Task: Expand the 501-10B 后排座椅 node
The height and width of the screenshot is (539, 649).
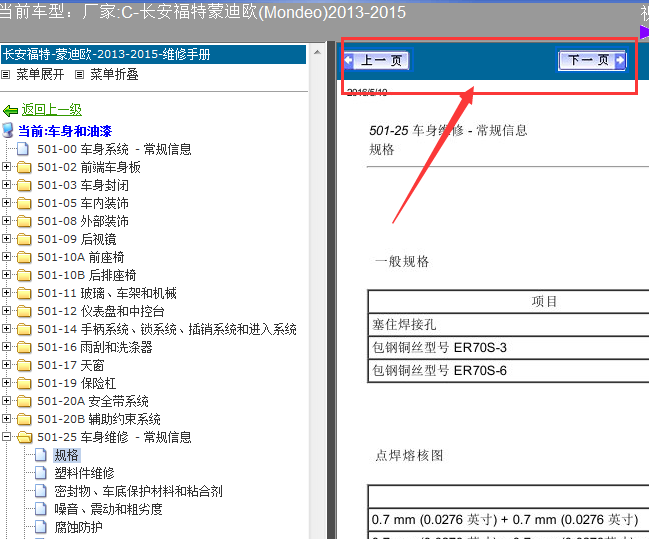Action: click(x=6, y=274)
